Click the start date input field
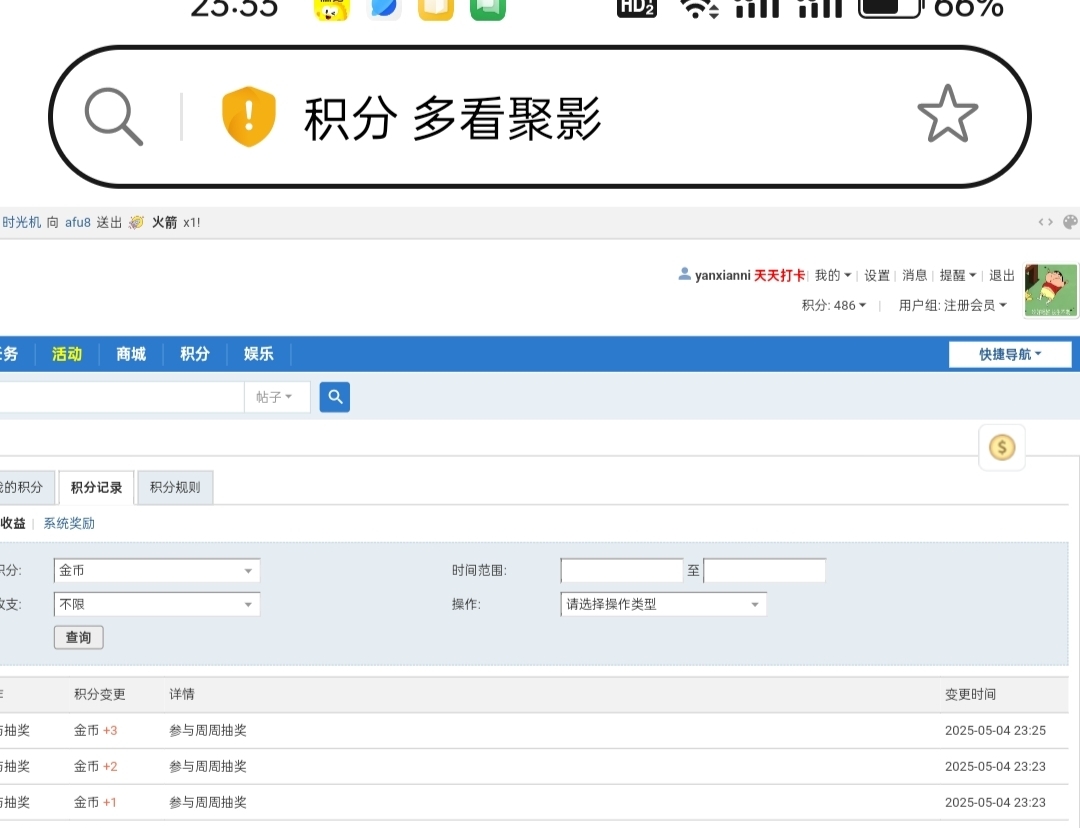1080x828 pixels. pos(621,571)
